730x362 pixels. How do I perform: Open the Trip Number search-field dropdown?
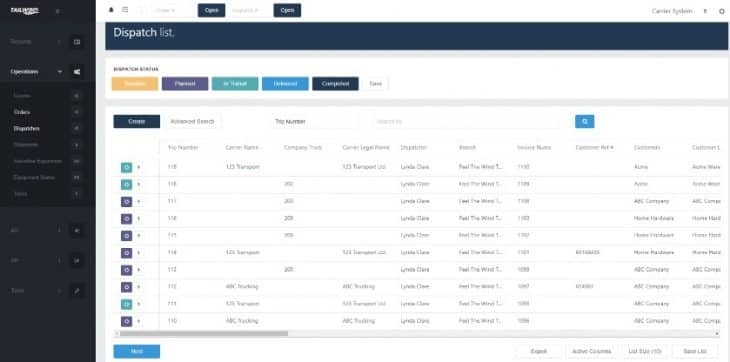315,121
